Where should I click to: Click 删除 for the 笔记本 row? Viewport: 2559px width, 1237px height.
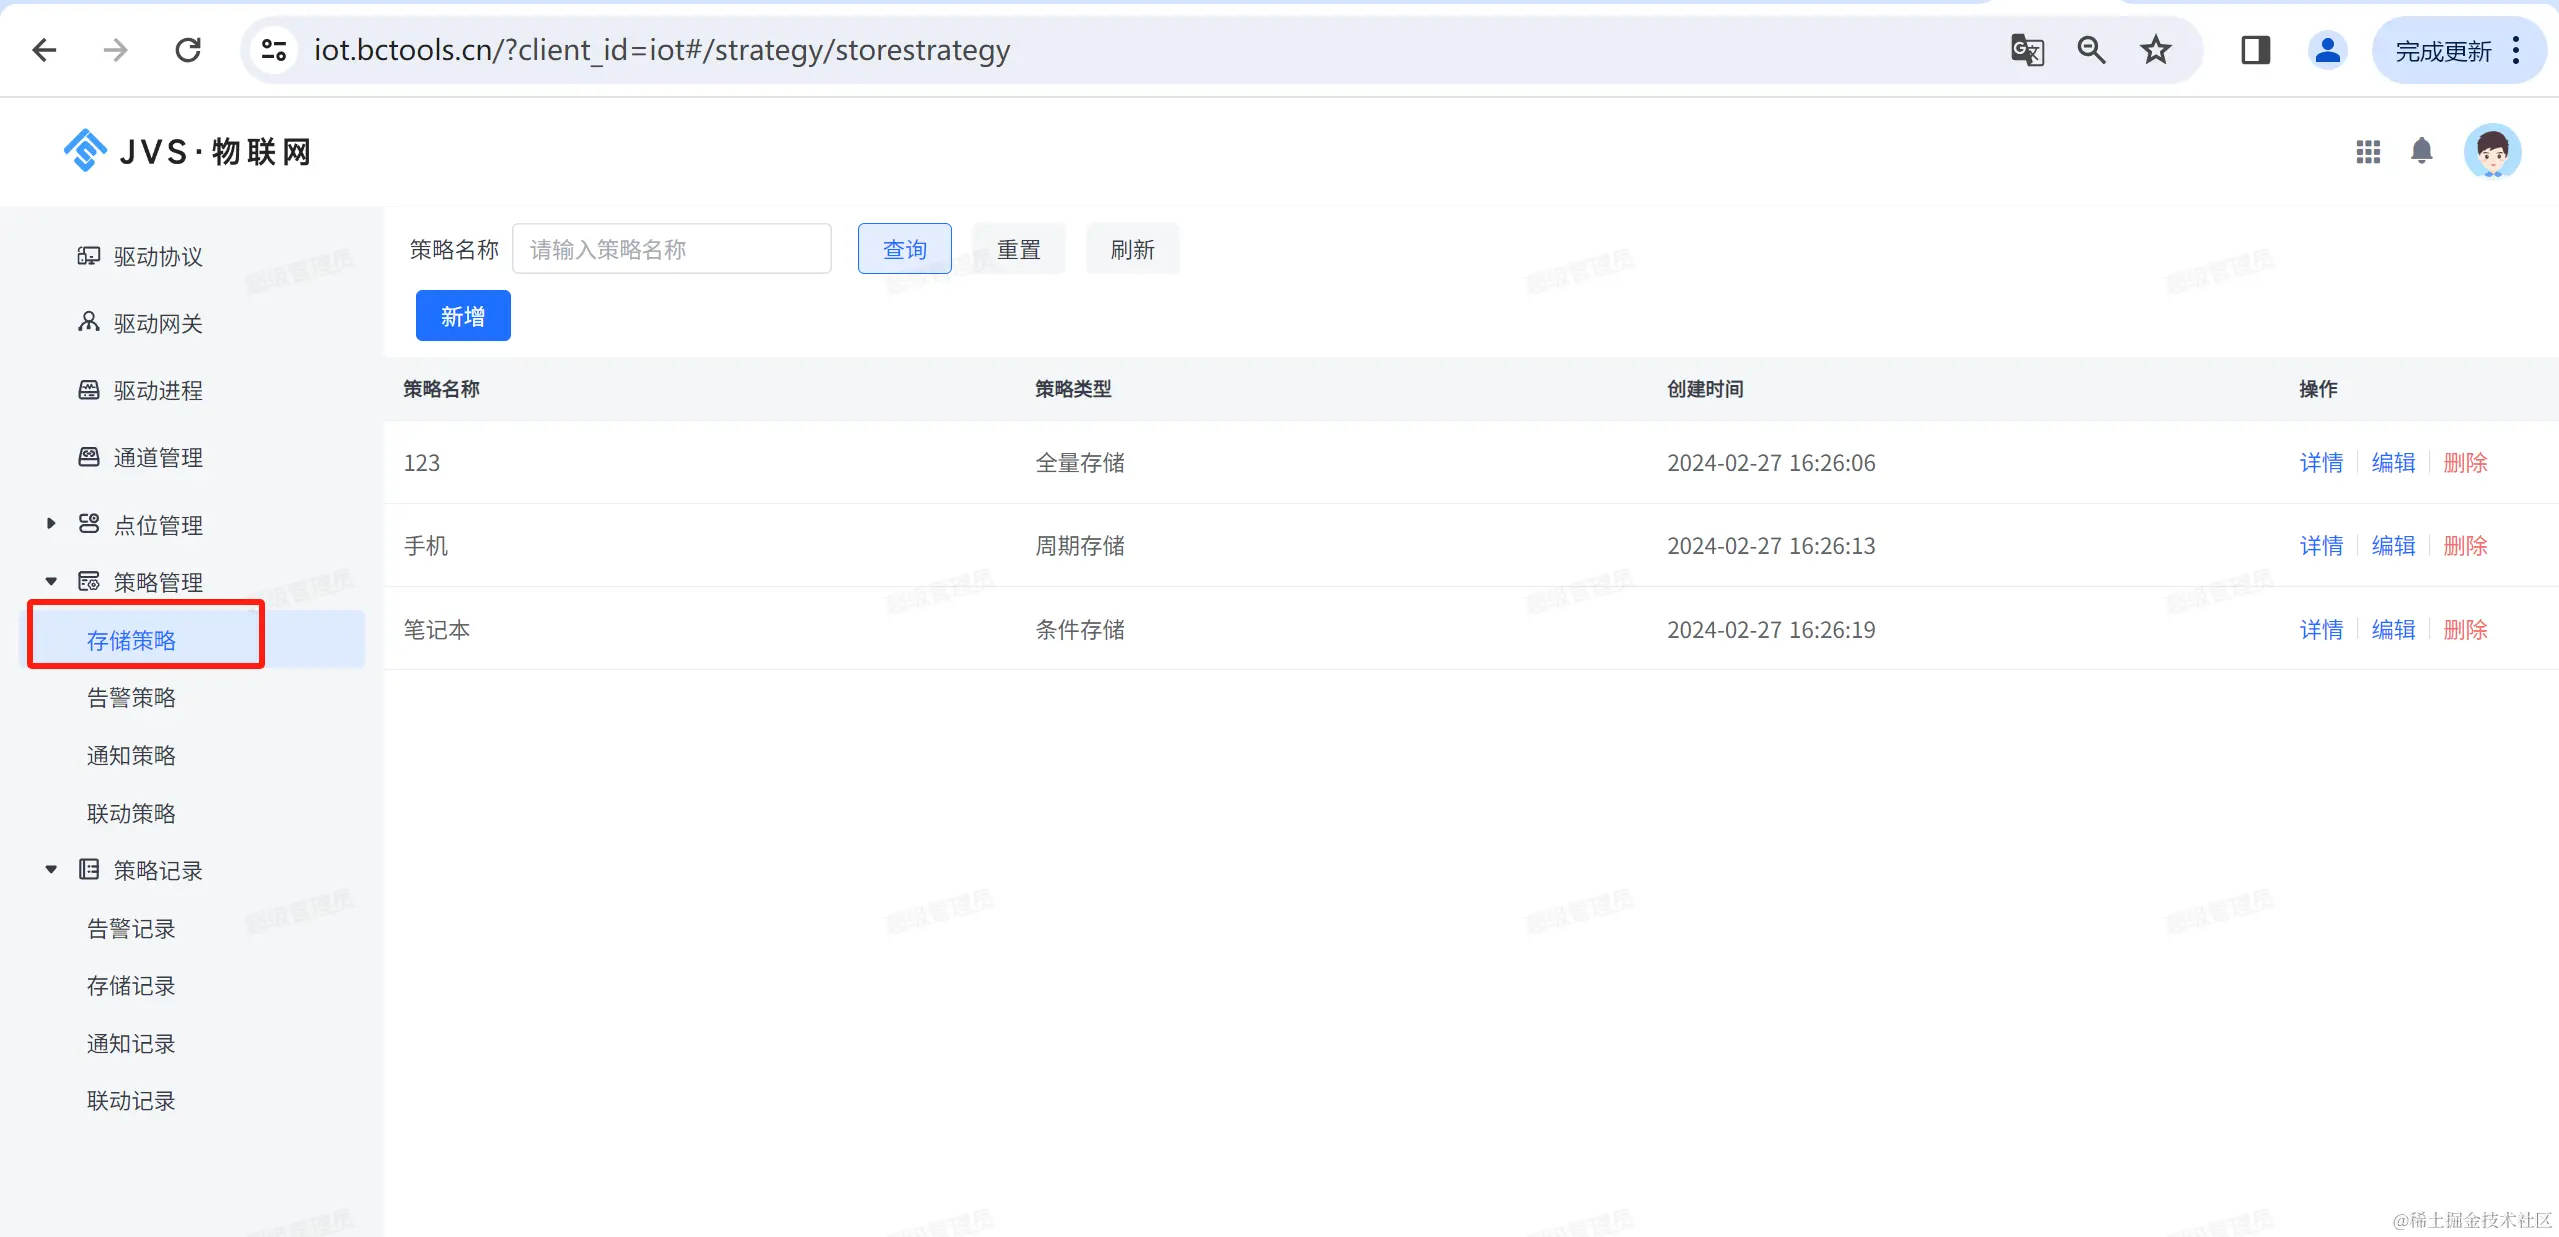point(2465,630)
